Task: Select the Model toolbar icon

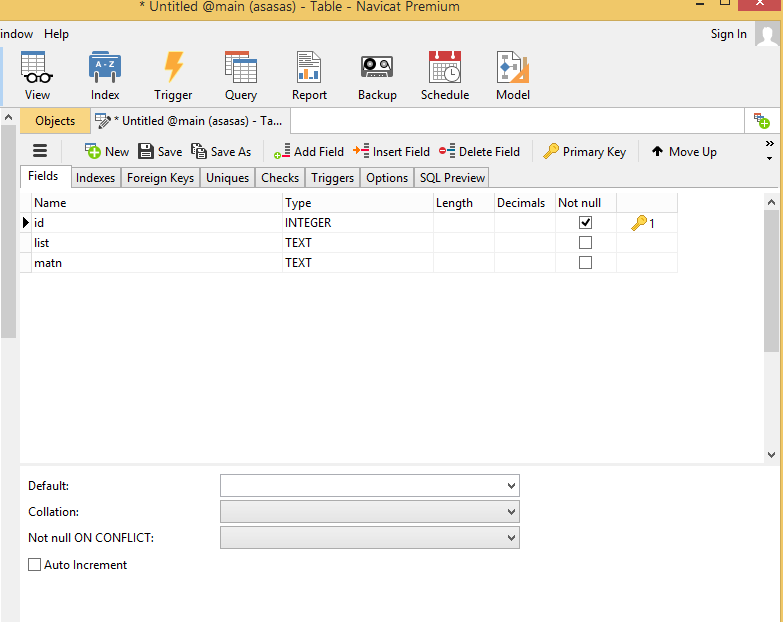Action: 512,76
